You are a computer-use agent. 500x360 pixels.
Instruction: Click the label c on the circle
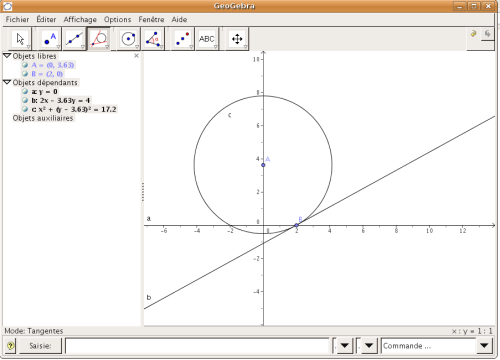pos(230,115)
